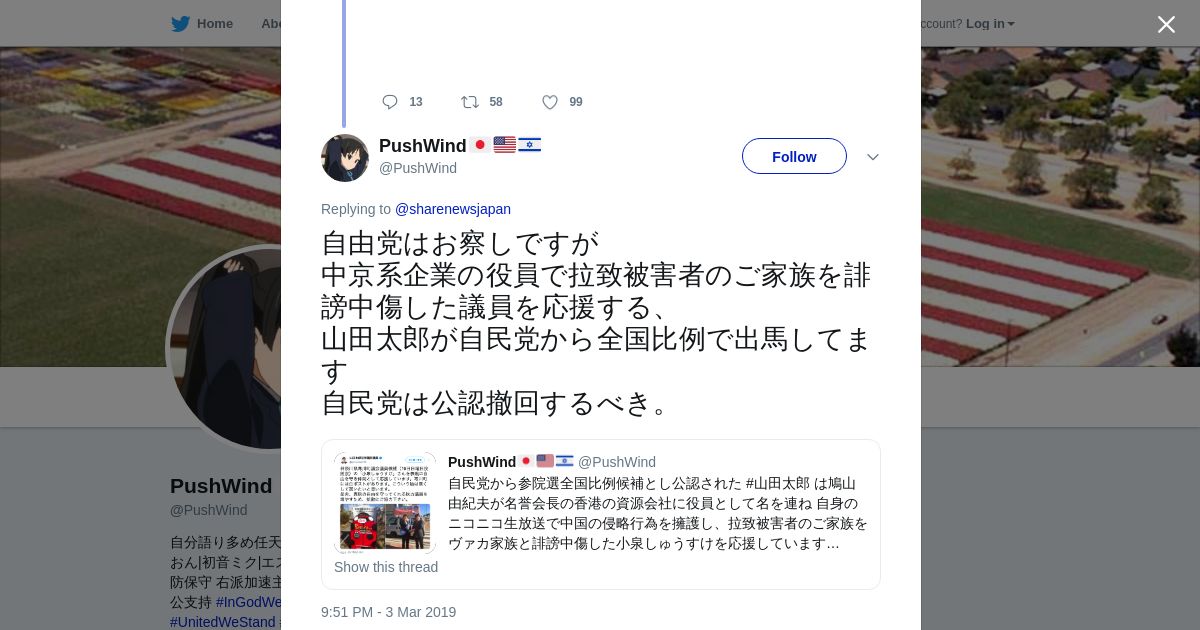The image size is (1200, 630).
Task: Click the retweet count 58
Action: point(496,102)
